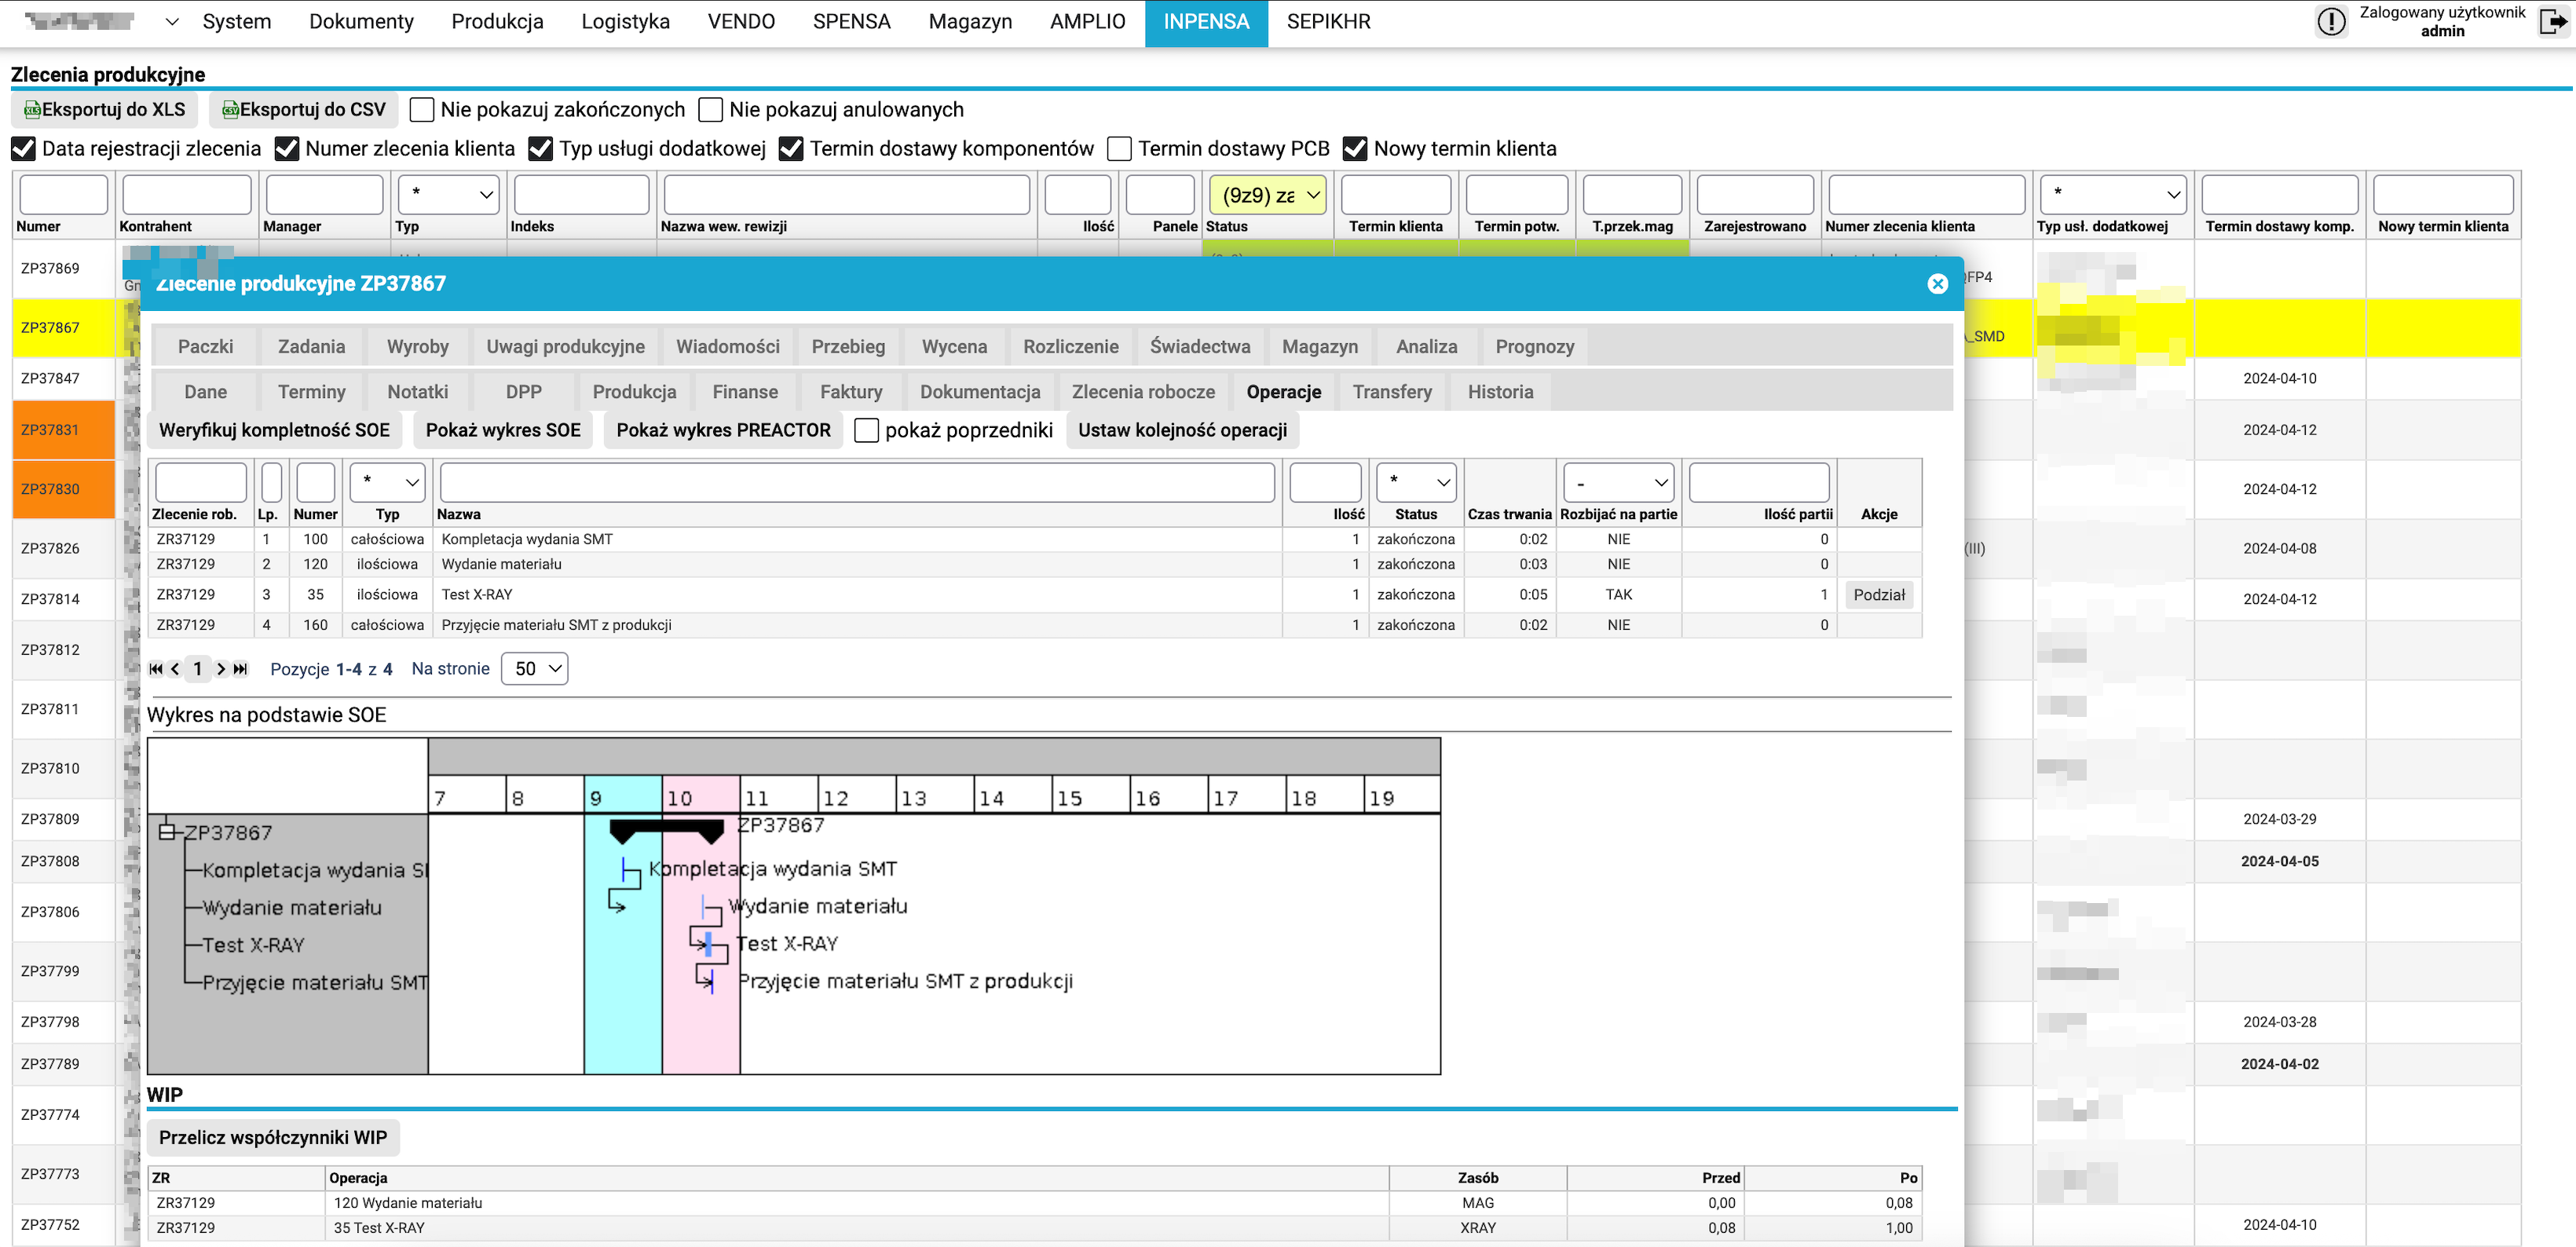Click the Kontrahent filter input
The width and height of the screenshot is (2576, 1247).
pos(186,195)
